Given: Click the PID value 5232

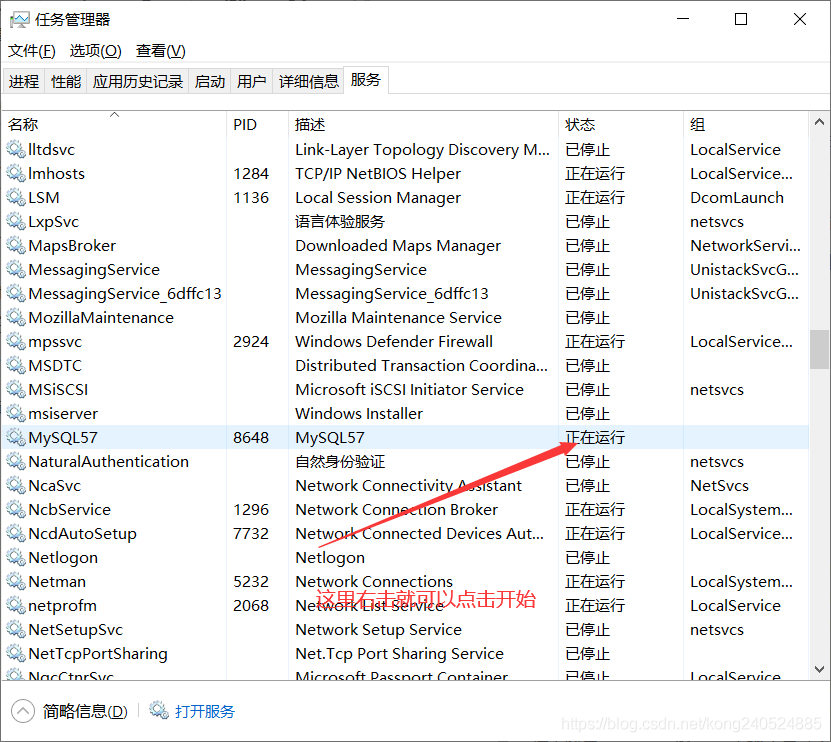Looking at the screenshot, I should [x=251, y=581].
